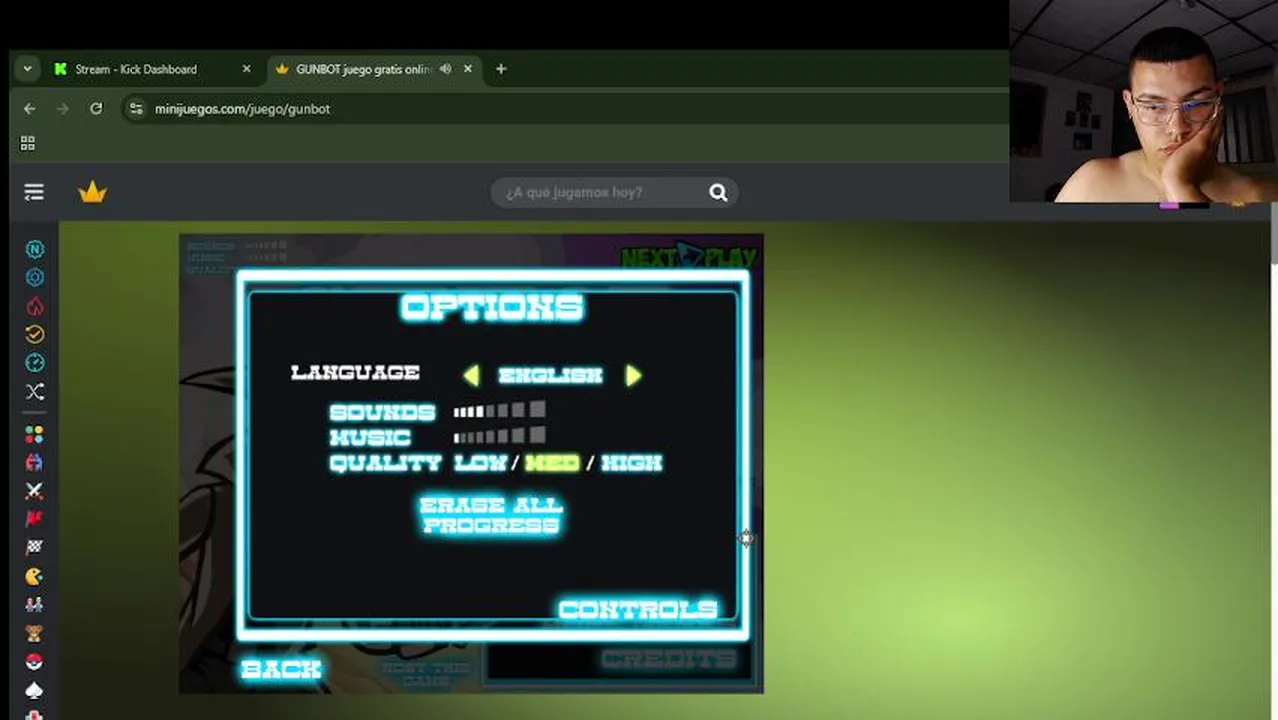
Task: Open the teddy bear category icon
Action: tap(34, 632)
